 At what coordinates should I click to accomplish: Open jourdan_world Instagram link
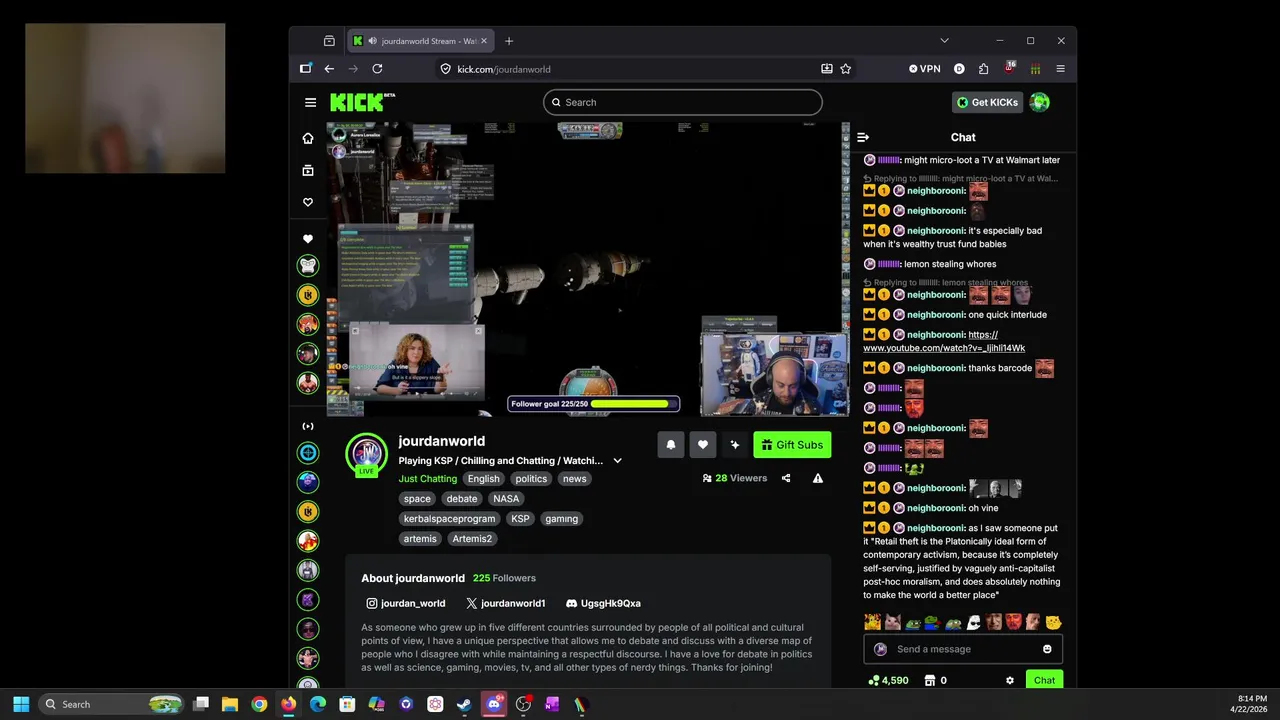[406, 604]
